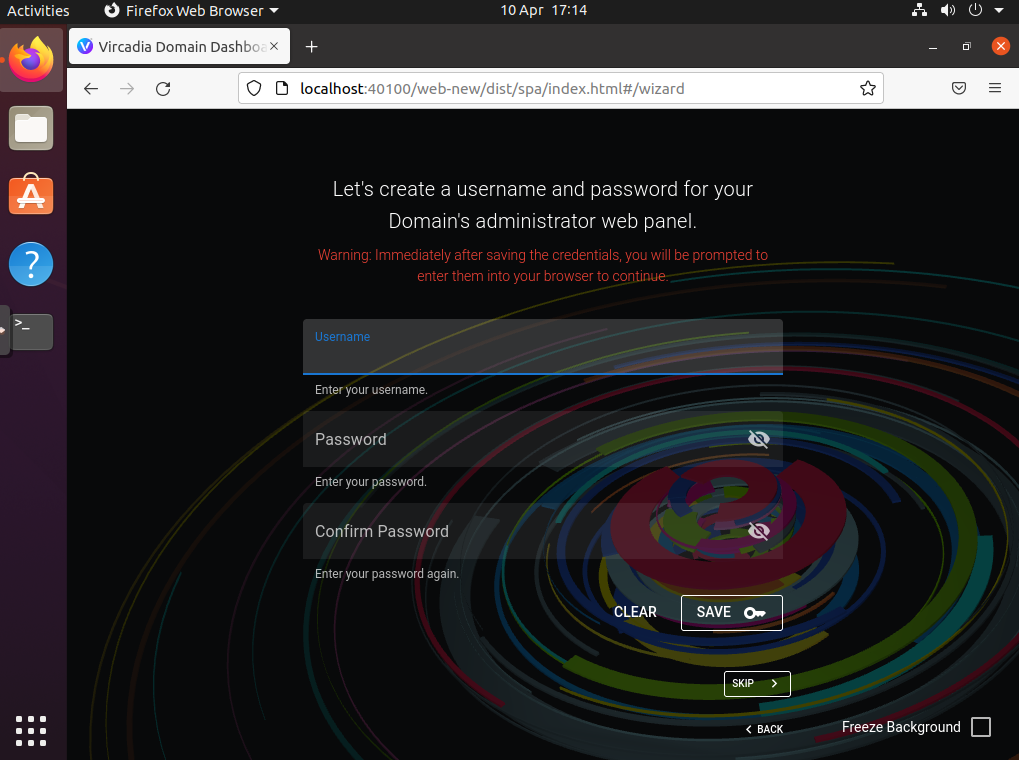The width and height of the screenshot is (1019, 760).
Task: Reload the current page
Action: pyautogui.click(x=163, y=88)
